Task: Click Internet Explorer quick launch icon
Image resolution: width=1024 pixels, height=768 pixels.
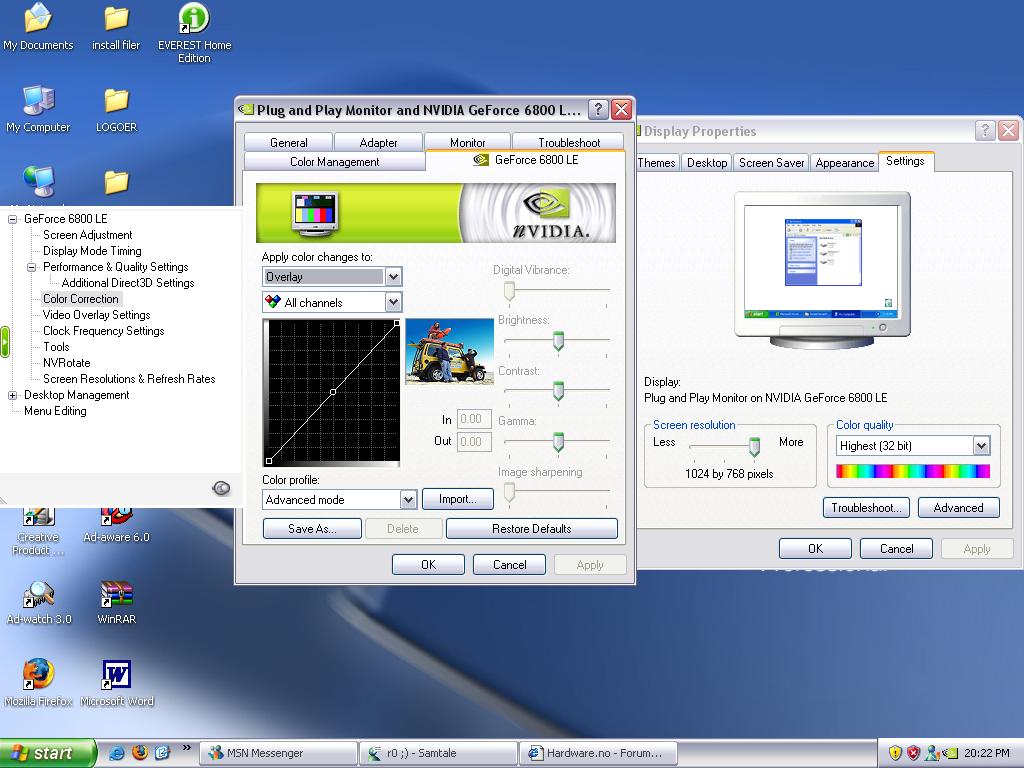Action: (118, 752)
